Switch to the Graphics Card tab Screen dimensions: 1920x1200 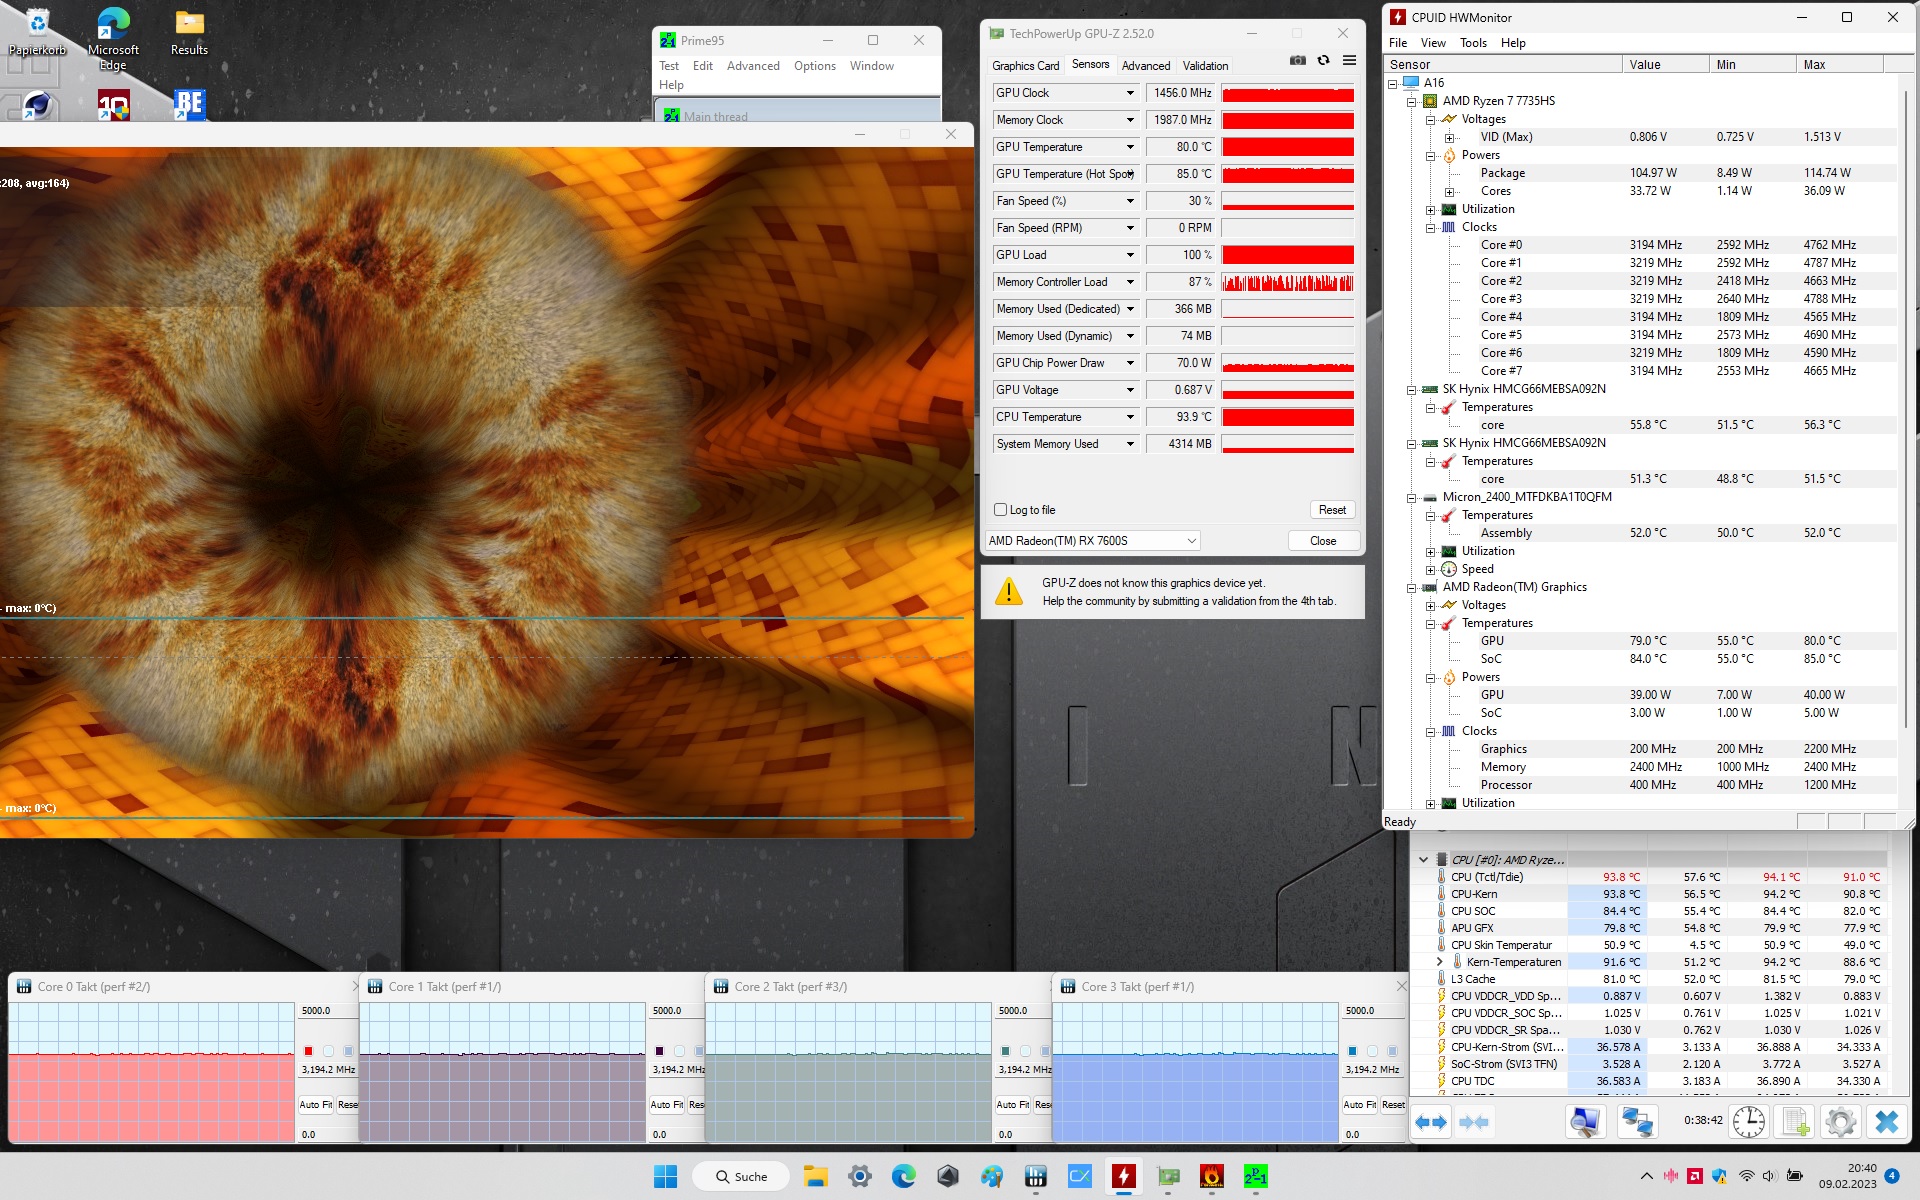(1025, 66)
